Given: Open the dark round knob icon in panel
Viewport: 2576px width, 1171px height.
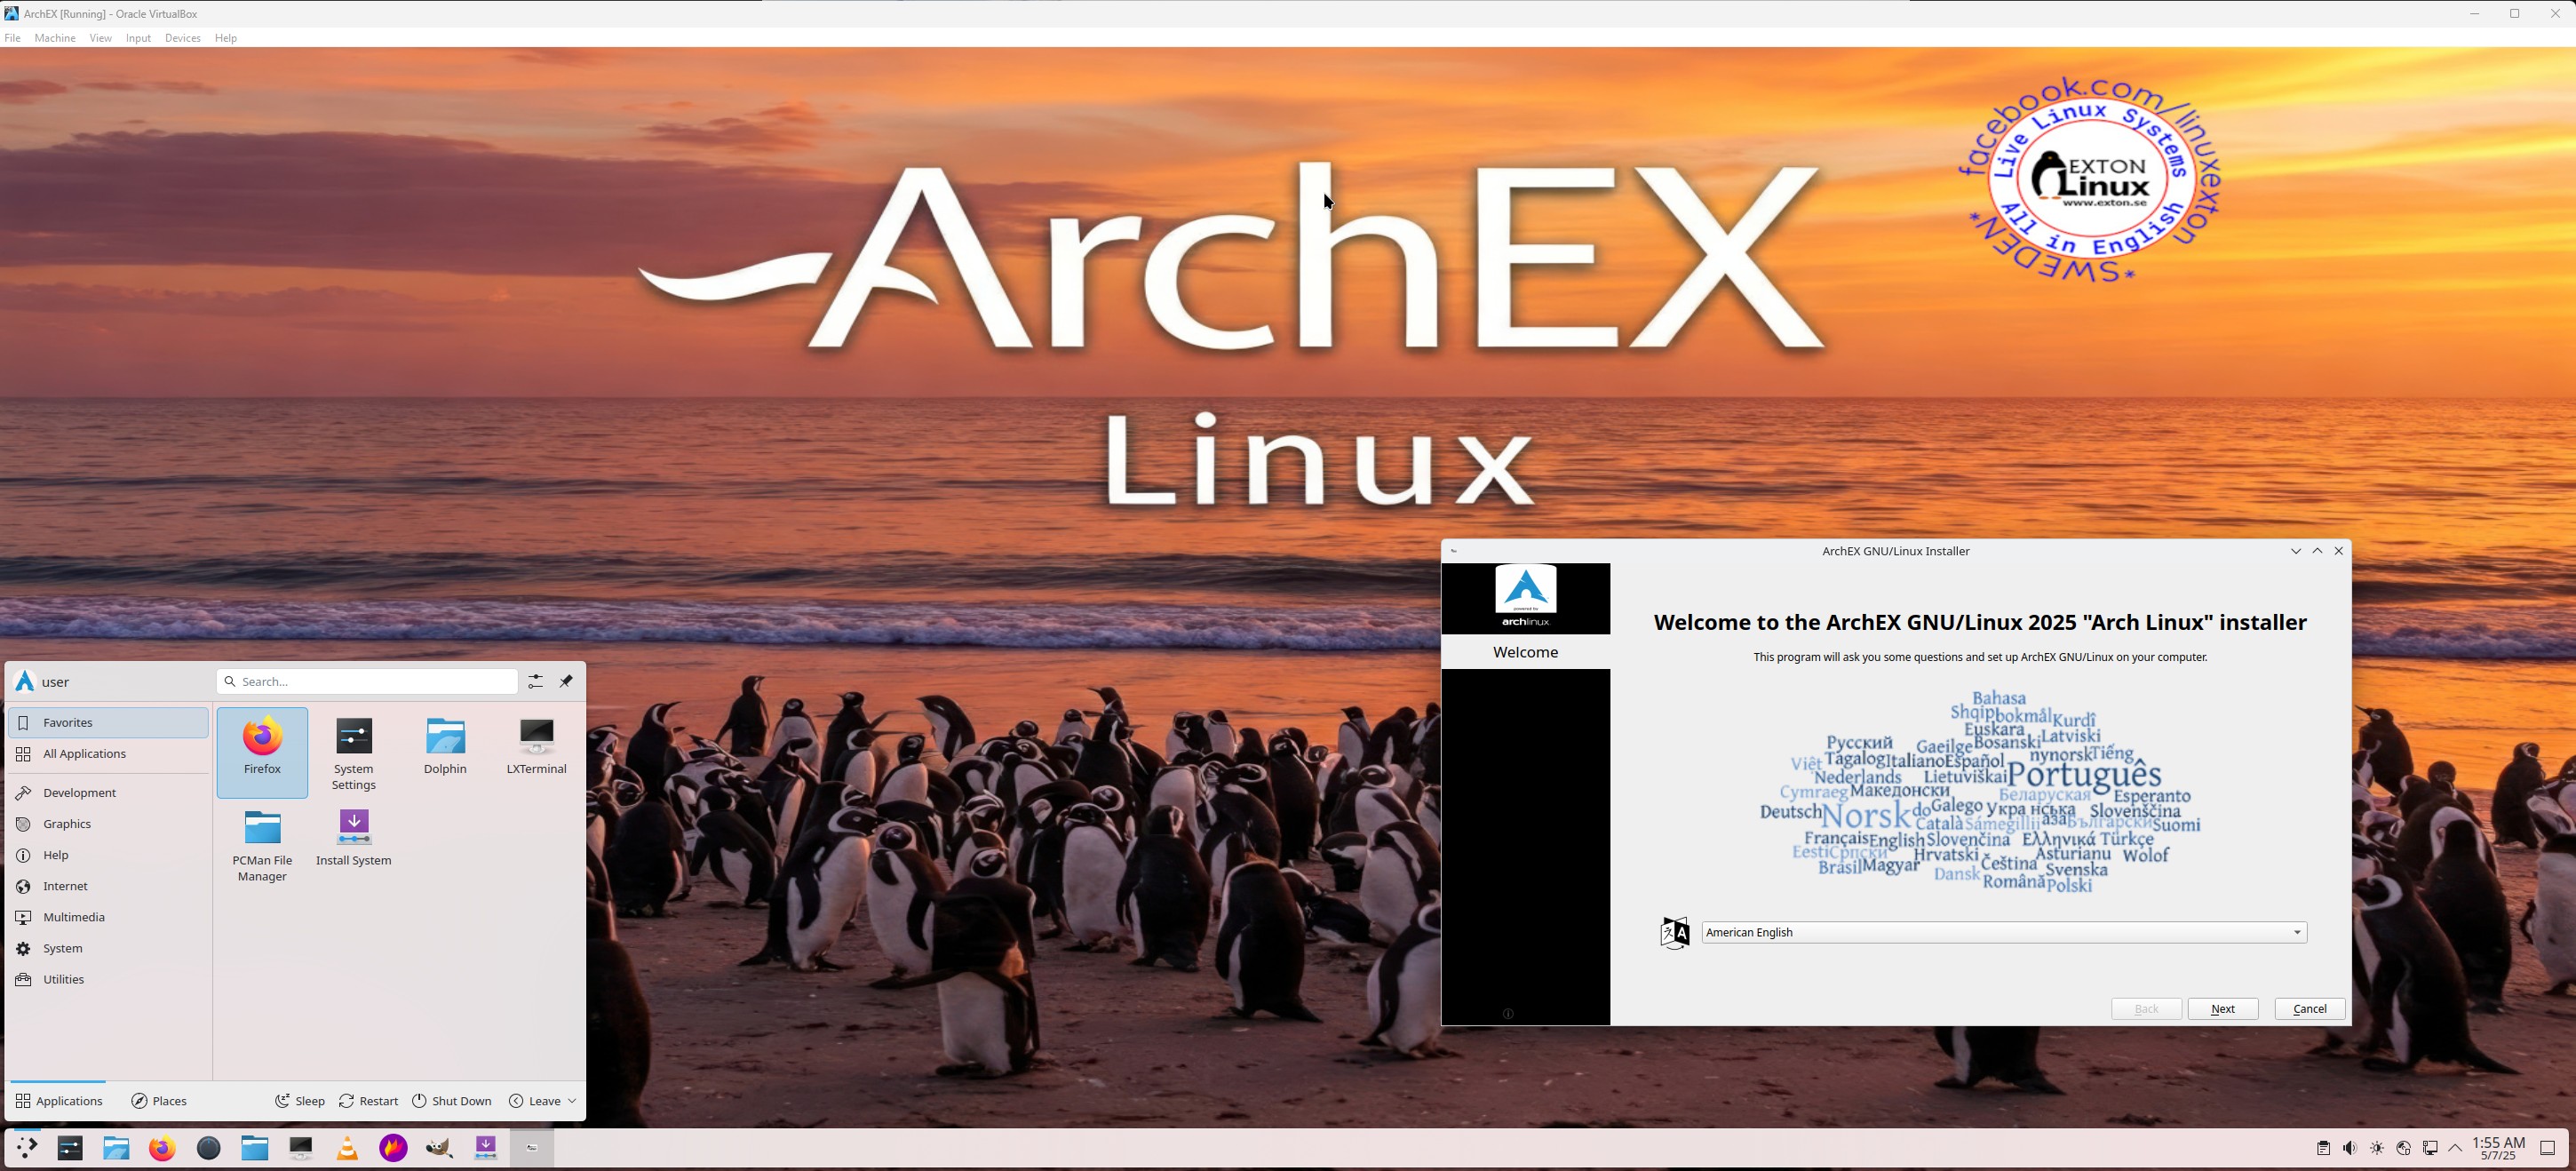Looking at the screenshot, I should click(x=209, y=1148).
